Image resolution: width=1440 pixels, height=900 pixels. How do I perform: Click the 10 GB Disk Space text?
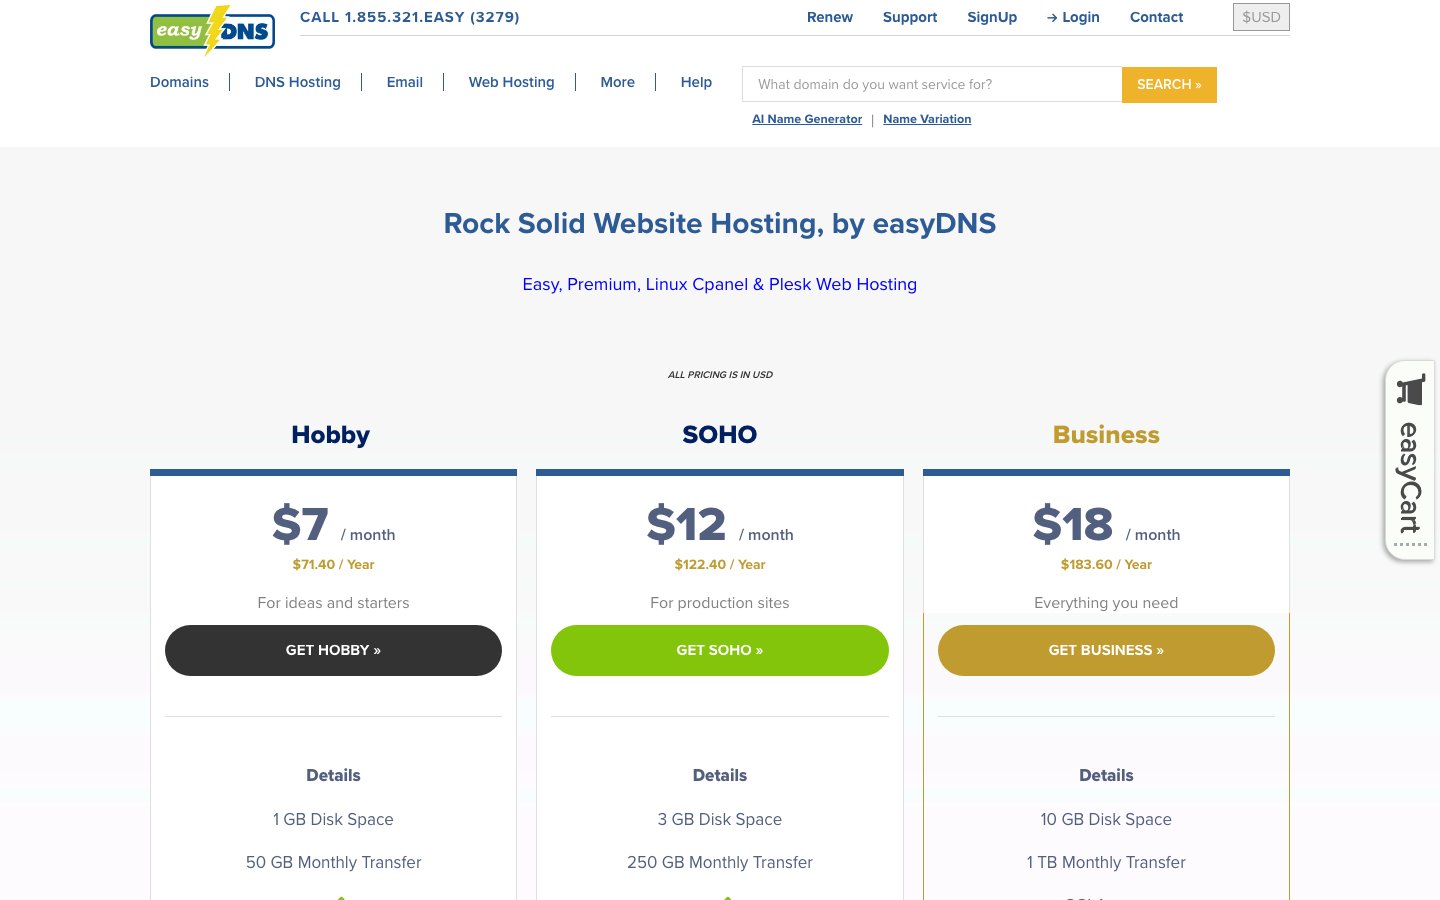(x=1106, y=819)
